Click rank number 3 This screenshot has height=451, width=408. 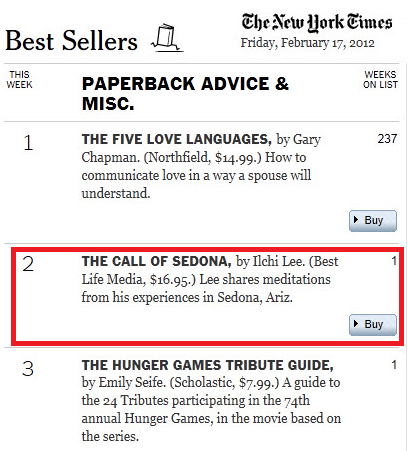28,369
